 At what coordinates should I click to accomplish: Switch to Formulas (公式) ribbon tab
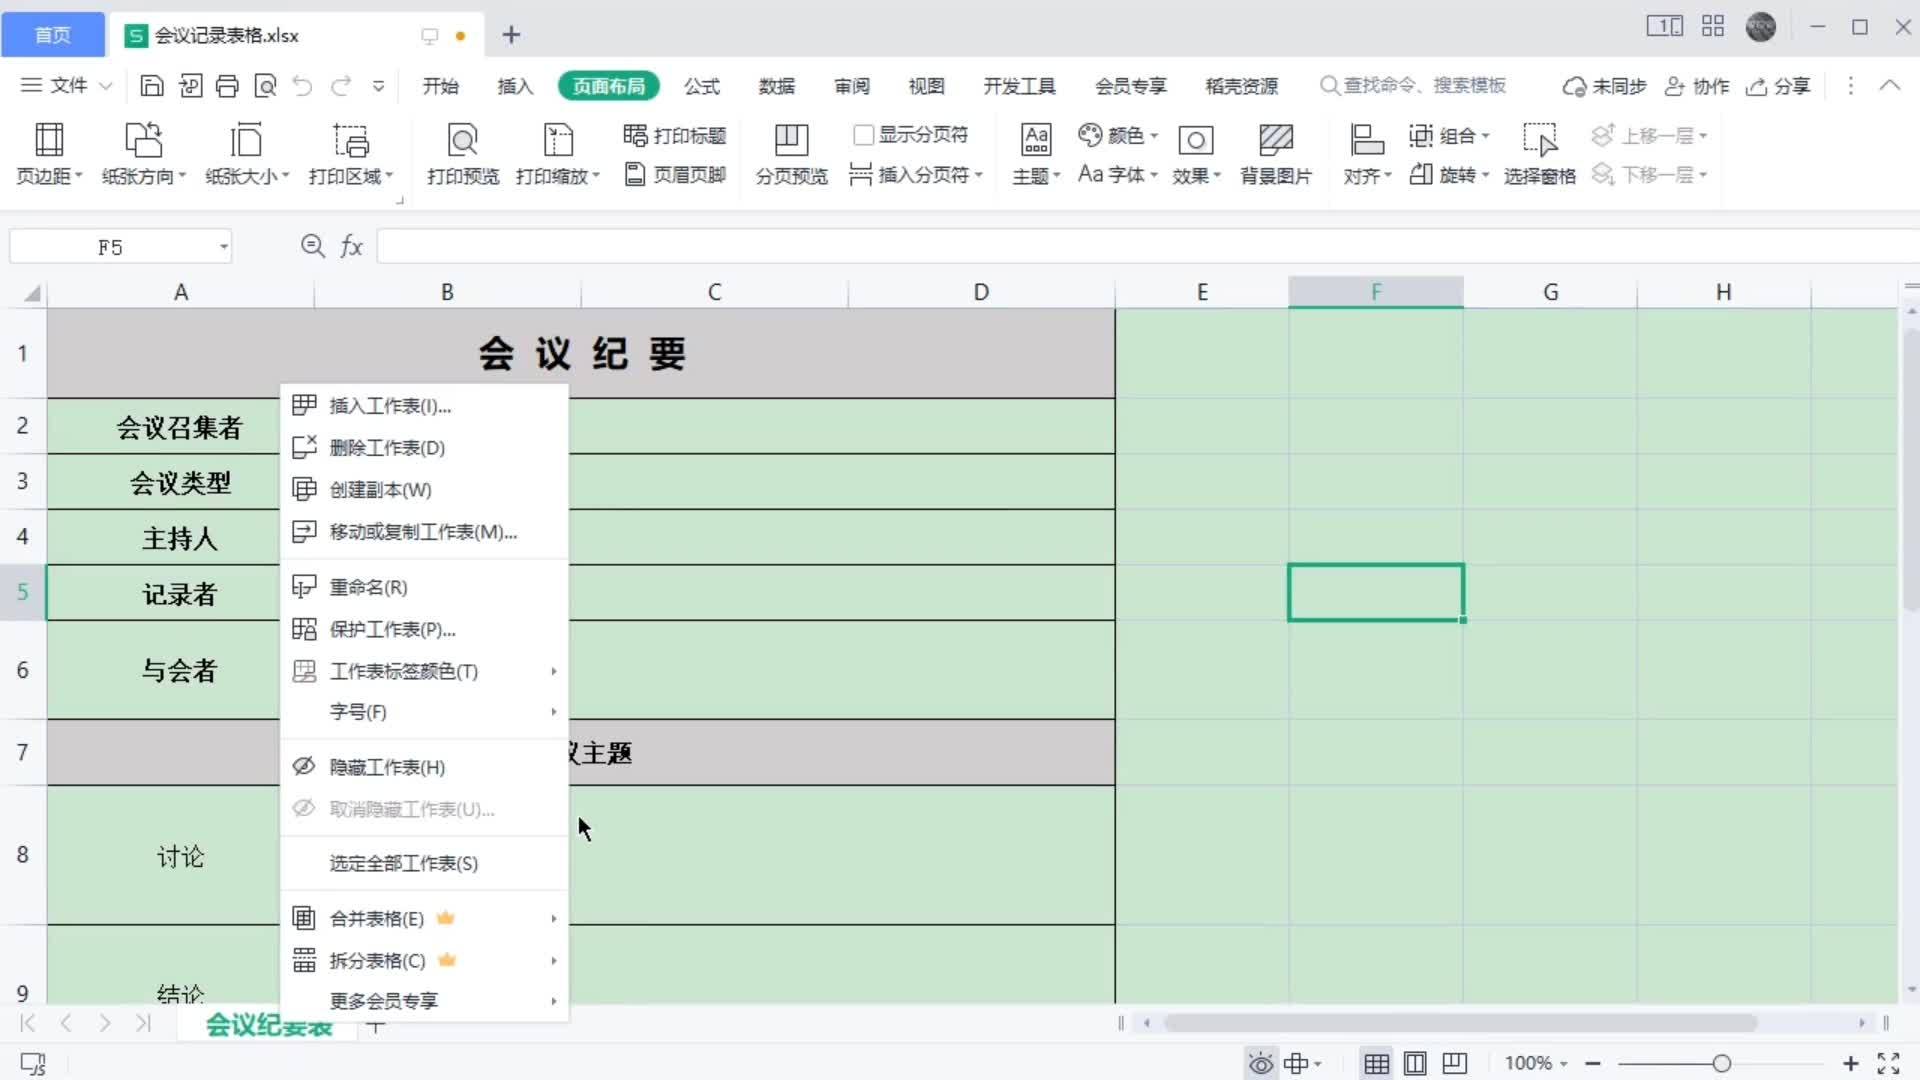click(702, 86)
